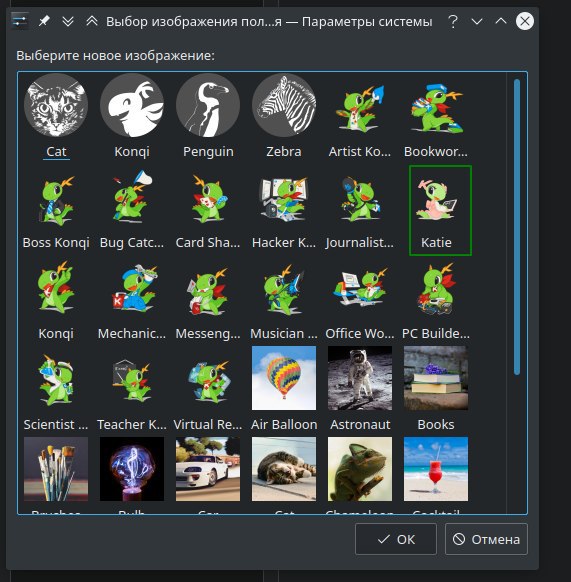Select the beach cocktail photo
This screenshot has height=582, width=571.
coord(436,469)
